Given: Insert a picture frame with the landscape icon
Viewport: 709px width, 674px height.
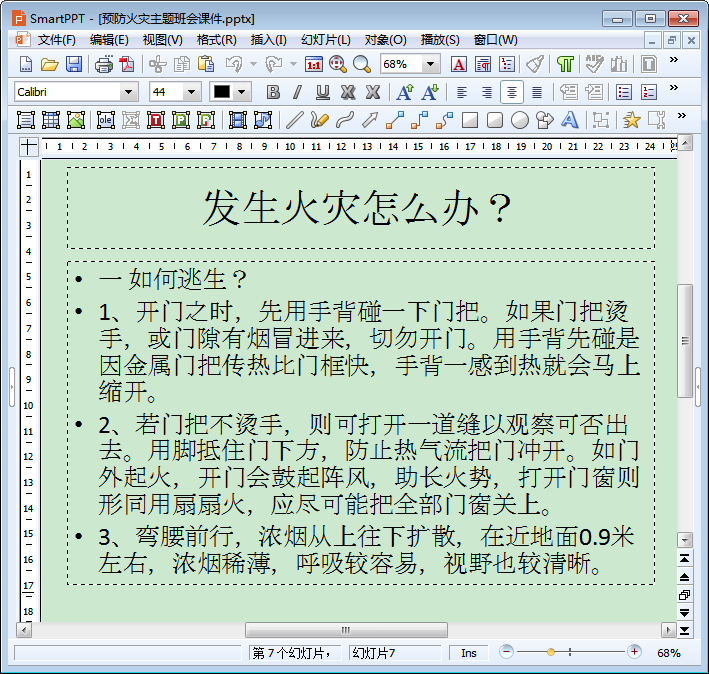Looking at the screenshot, I should pos(76,120).
